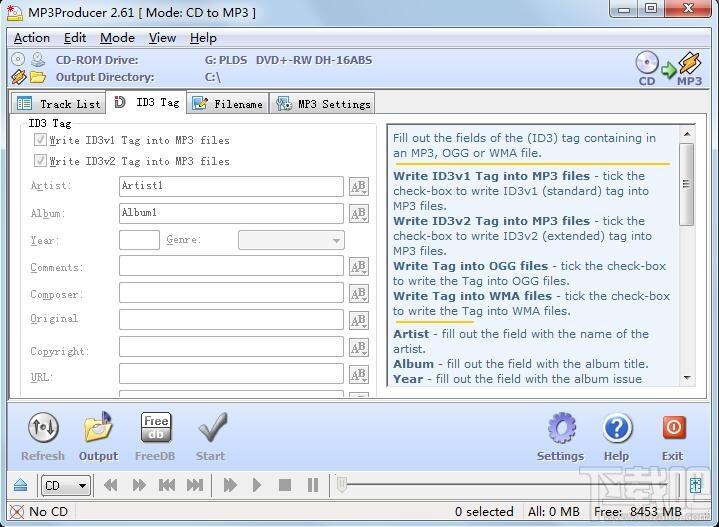
Task: Open the Help question mark icon
Action: (x=617, y=427)
